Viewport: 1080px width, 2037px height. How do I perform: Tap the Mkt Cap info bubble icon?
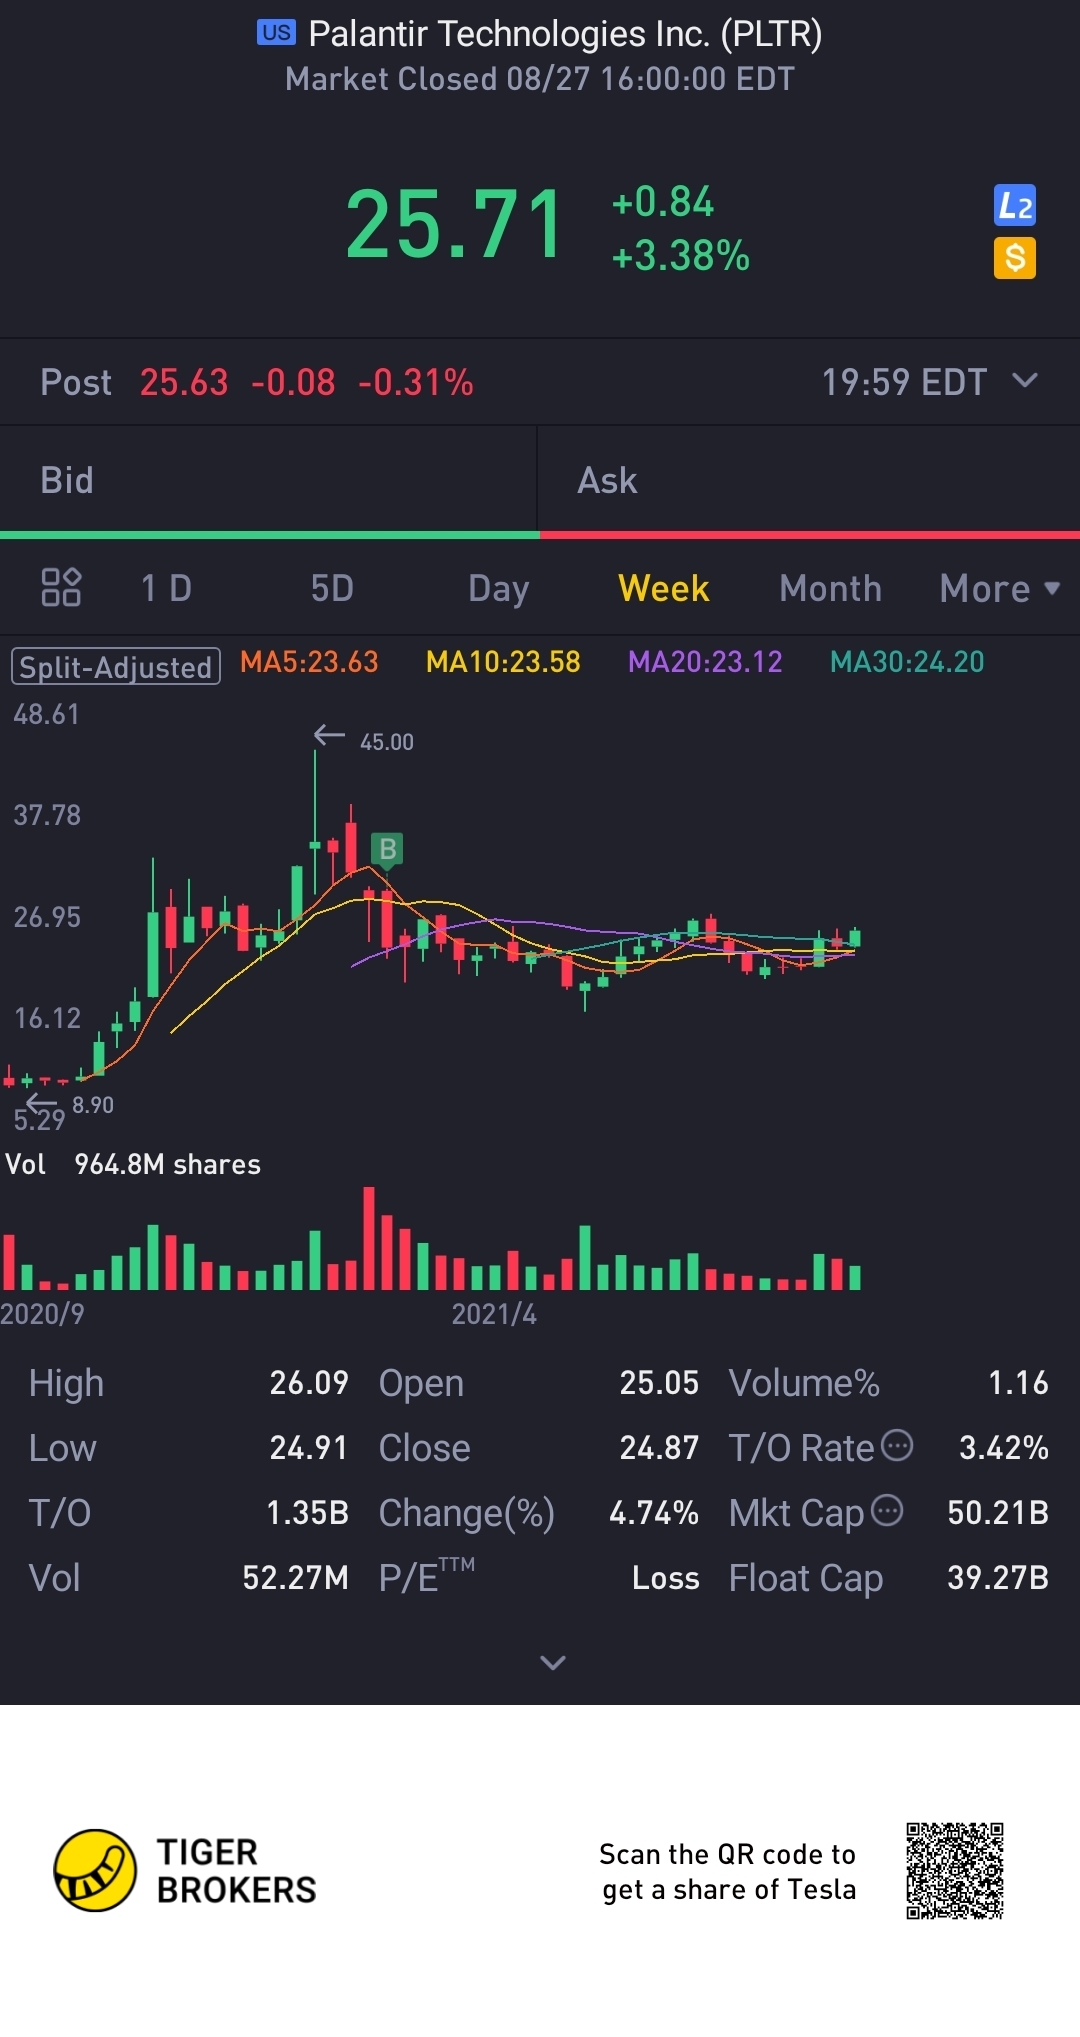[887, 1510]
